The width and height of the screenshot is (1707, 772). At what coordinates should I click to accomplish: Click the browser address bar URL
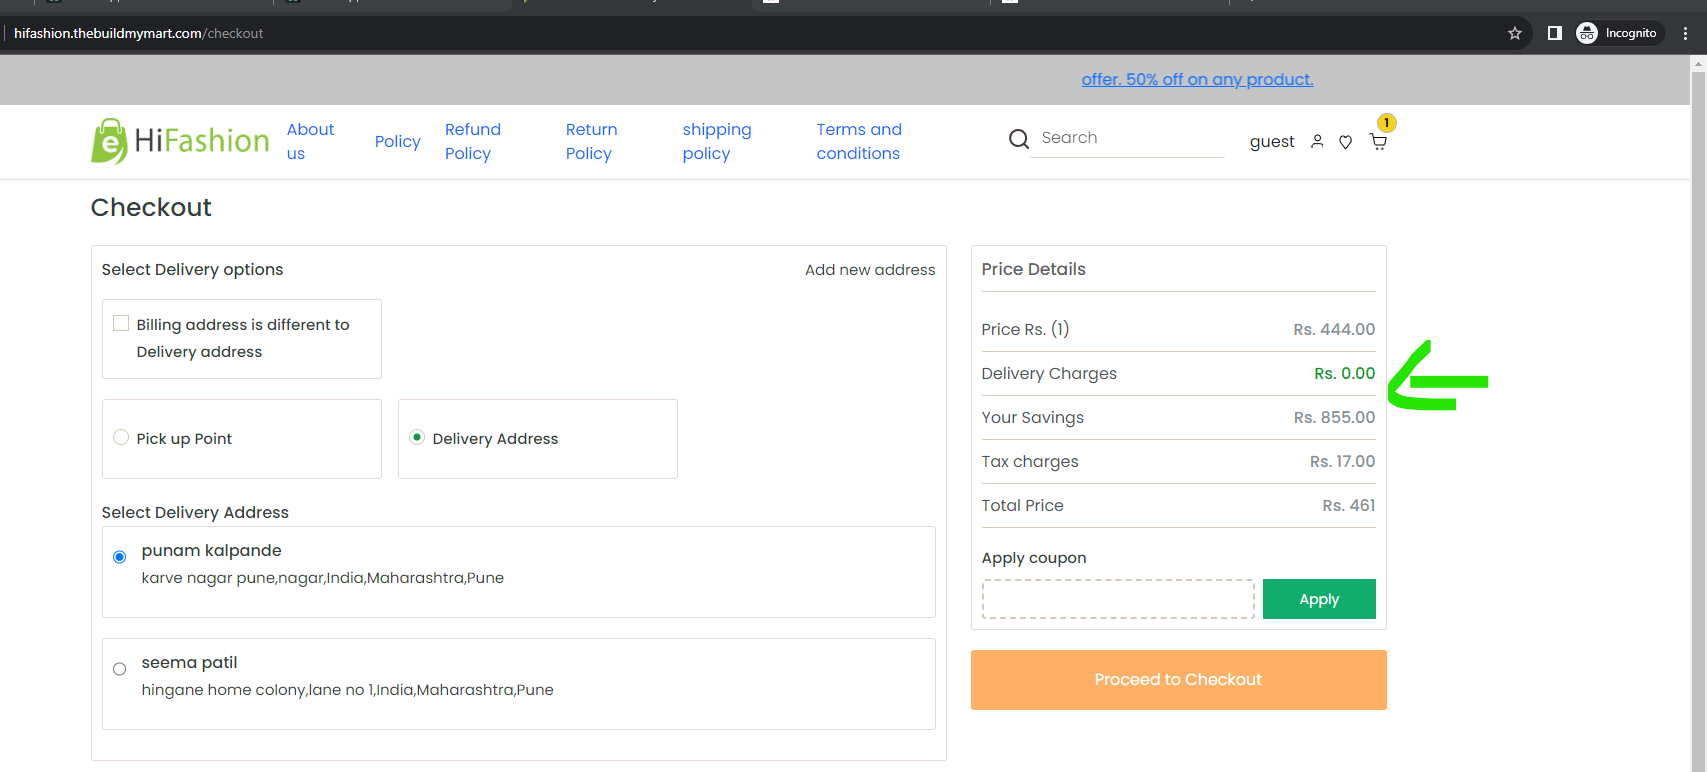coord(139,33)
